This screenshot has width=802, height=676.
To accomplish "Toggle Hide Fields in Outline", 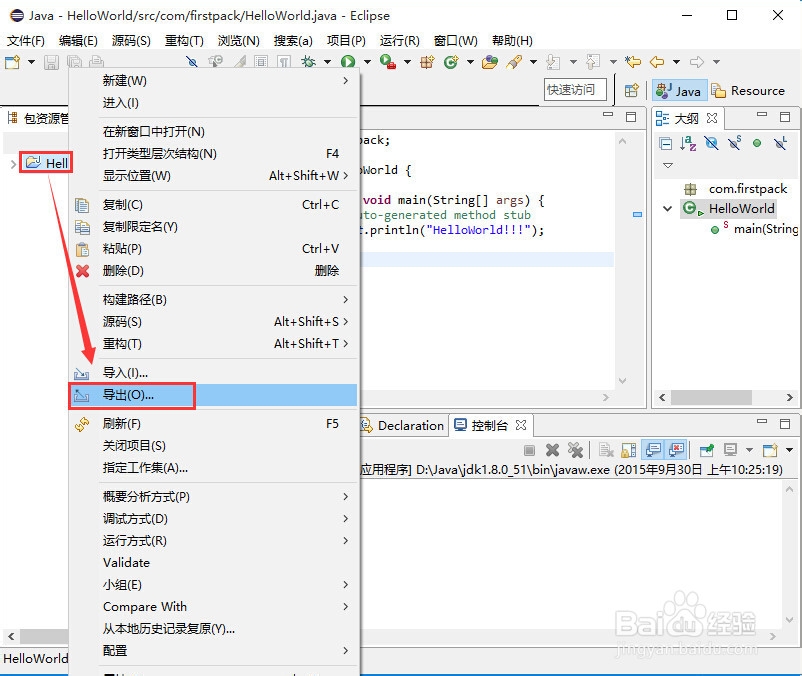I will tap(711, 143).
